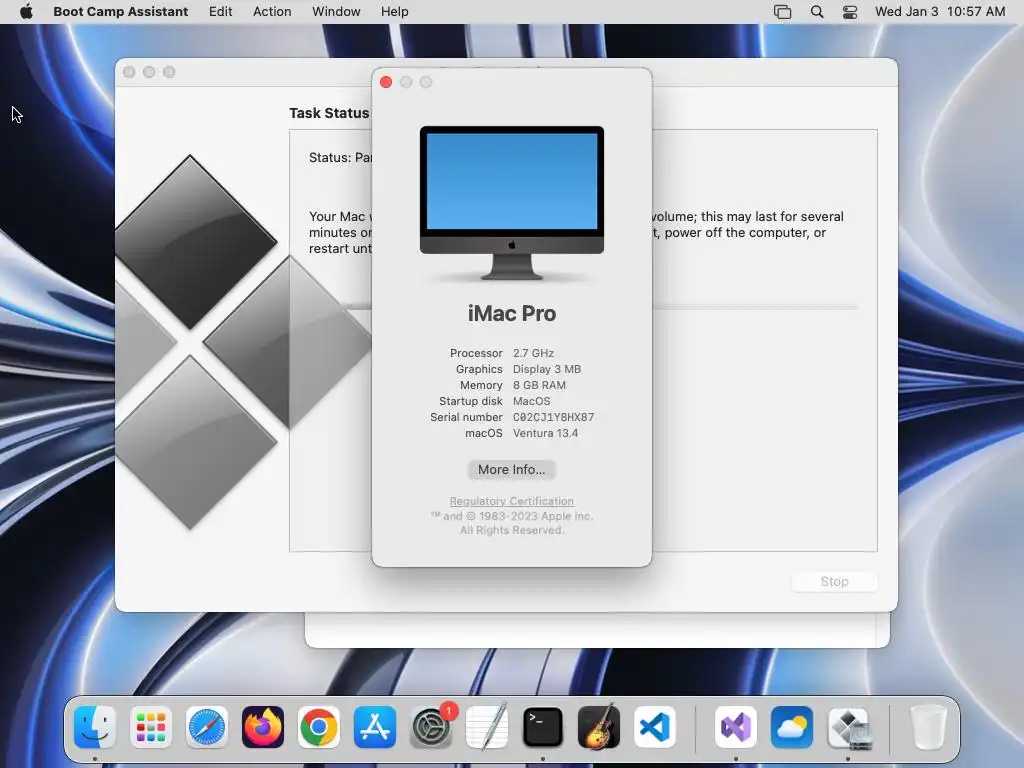Screen dimensions: 1024x768
Task: Open the Window menu
Action: coord(336,11)
